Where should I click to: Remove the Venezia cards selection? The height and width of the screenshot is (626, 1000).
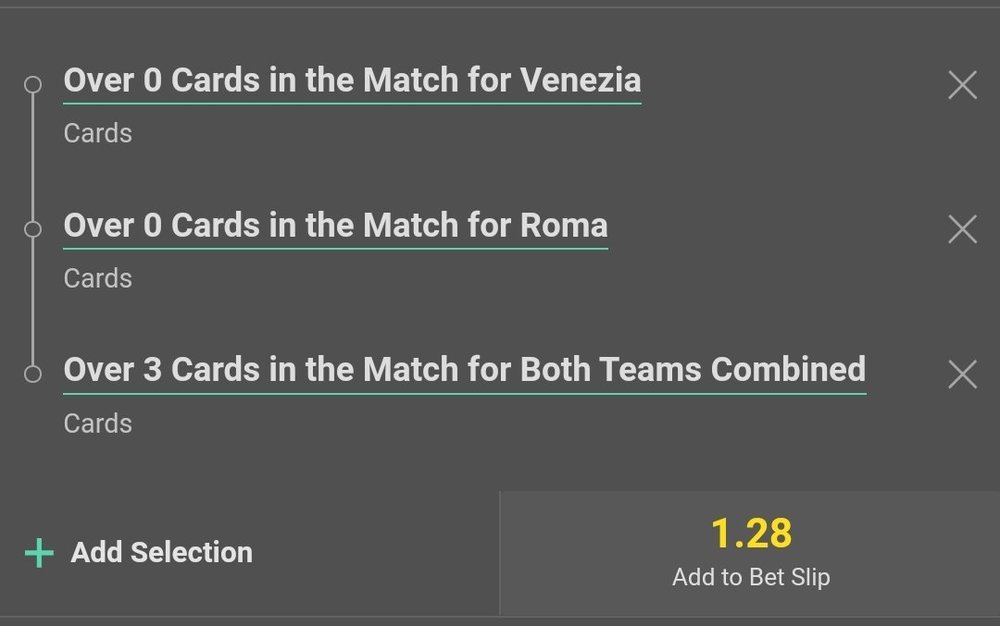[x=962, y=85]
